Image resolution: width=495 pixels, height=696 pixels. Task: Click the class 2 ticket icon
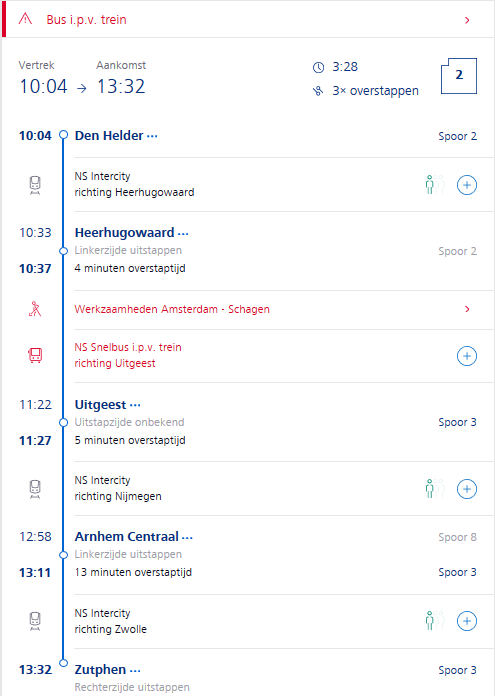459,75
